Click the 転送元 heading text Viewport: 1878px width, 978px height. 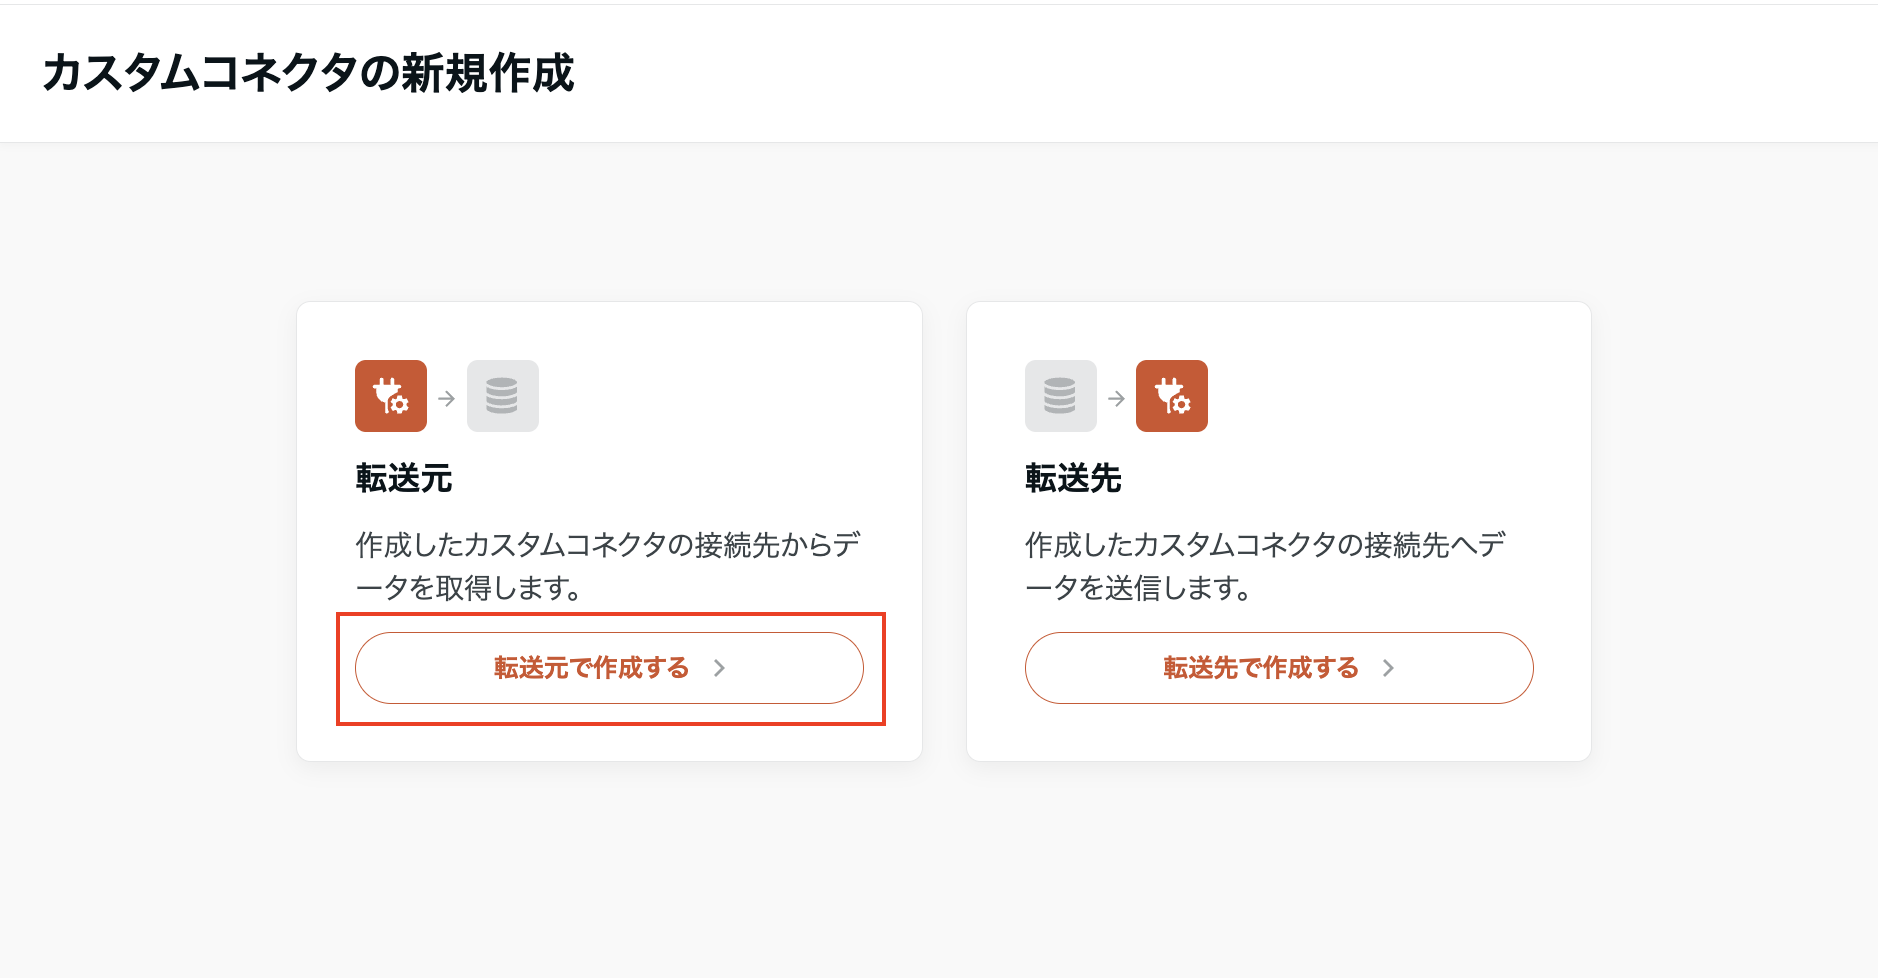pyautogui.click(x=404, y=479)
